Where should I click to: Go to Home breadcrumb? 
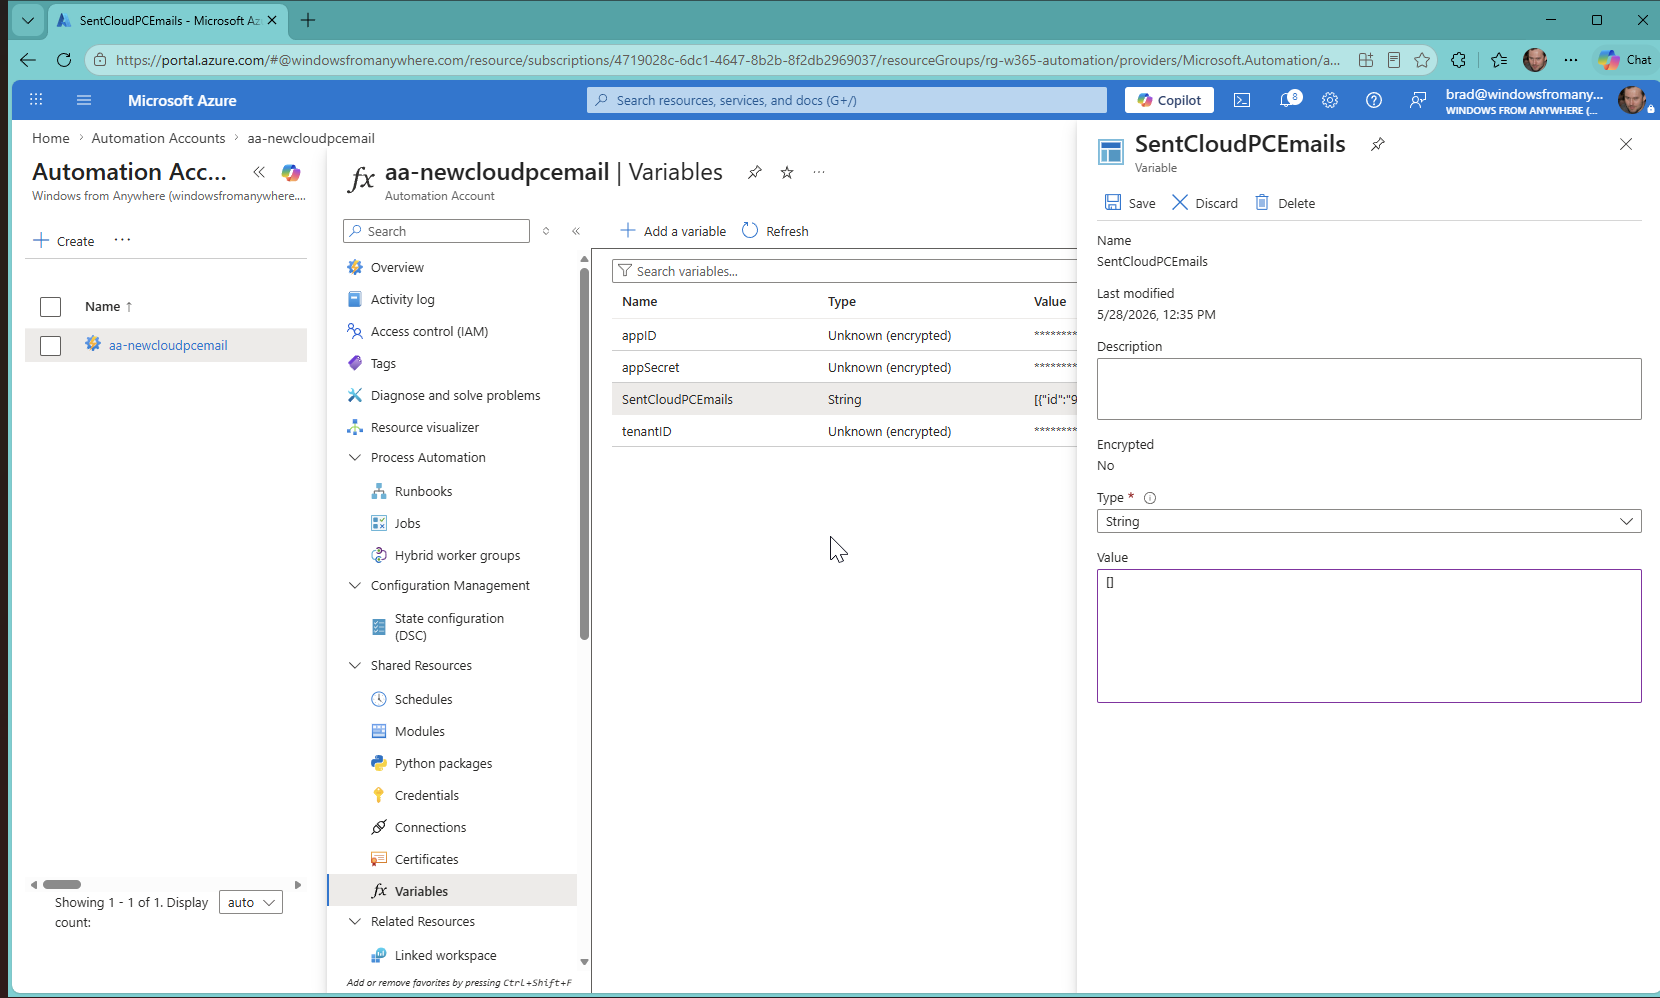click(51, 138)
